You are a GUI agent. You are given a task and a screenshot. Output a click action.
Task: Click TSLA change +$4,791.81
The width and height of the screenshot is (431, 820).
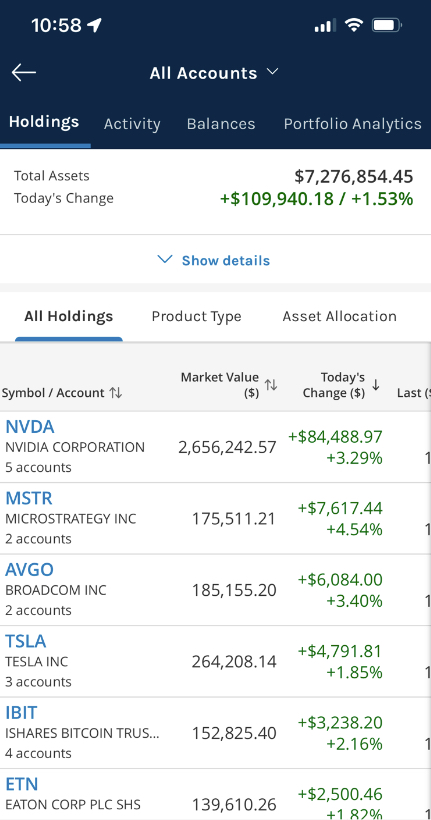340,652
